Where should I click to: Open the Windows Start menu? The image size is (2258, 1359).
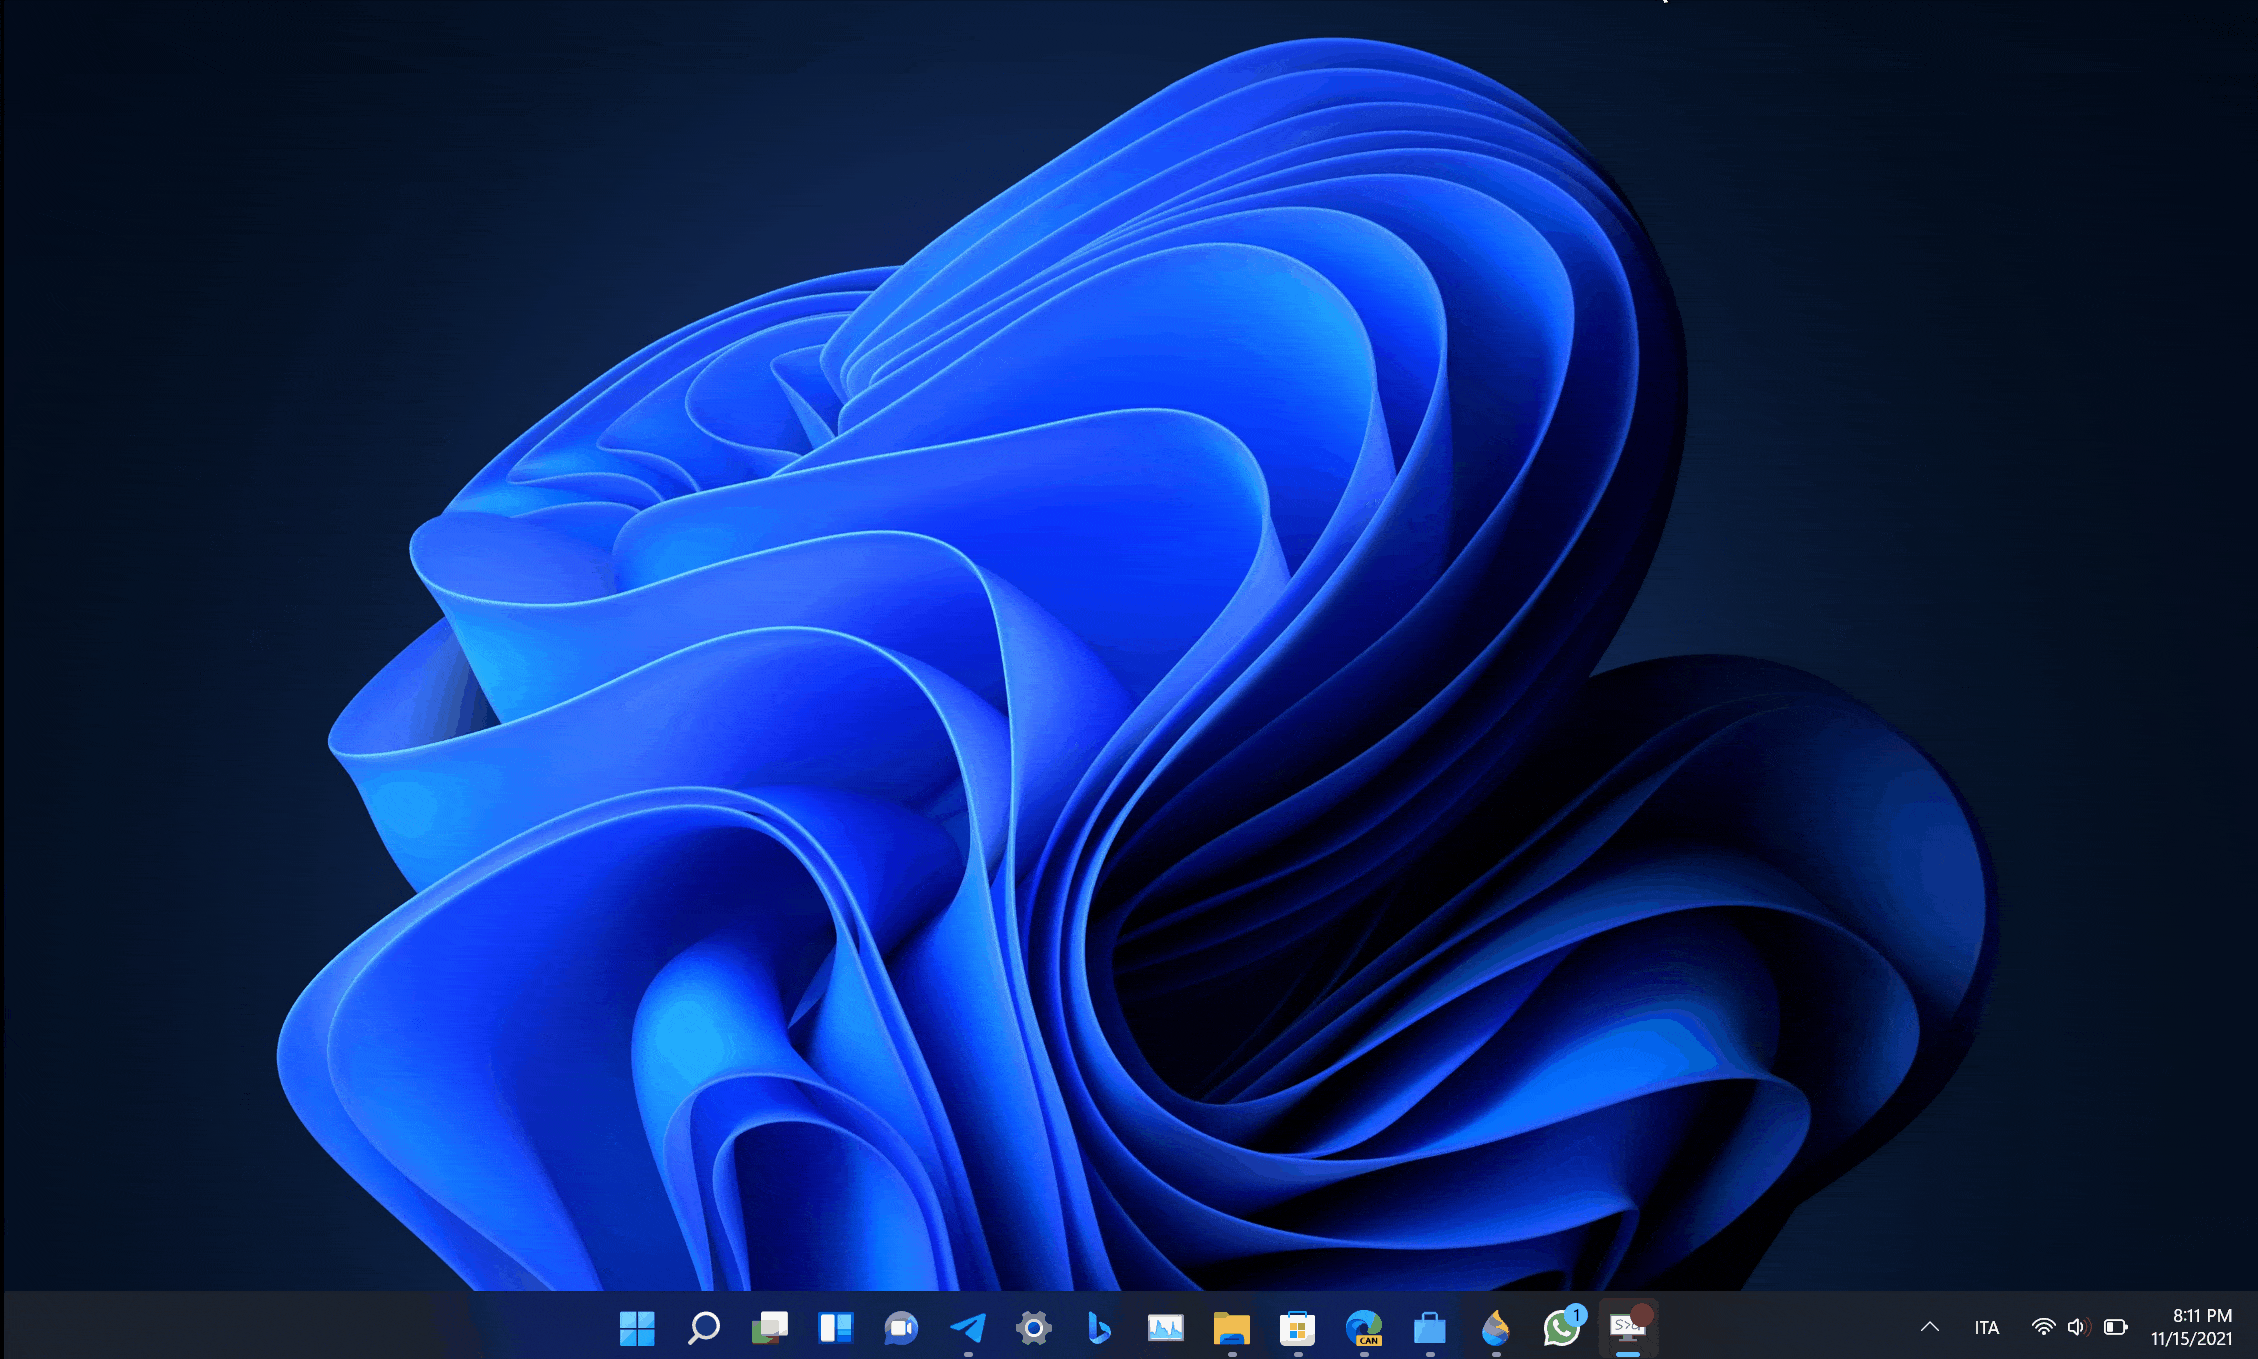[637, 1328]
